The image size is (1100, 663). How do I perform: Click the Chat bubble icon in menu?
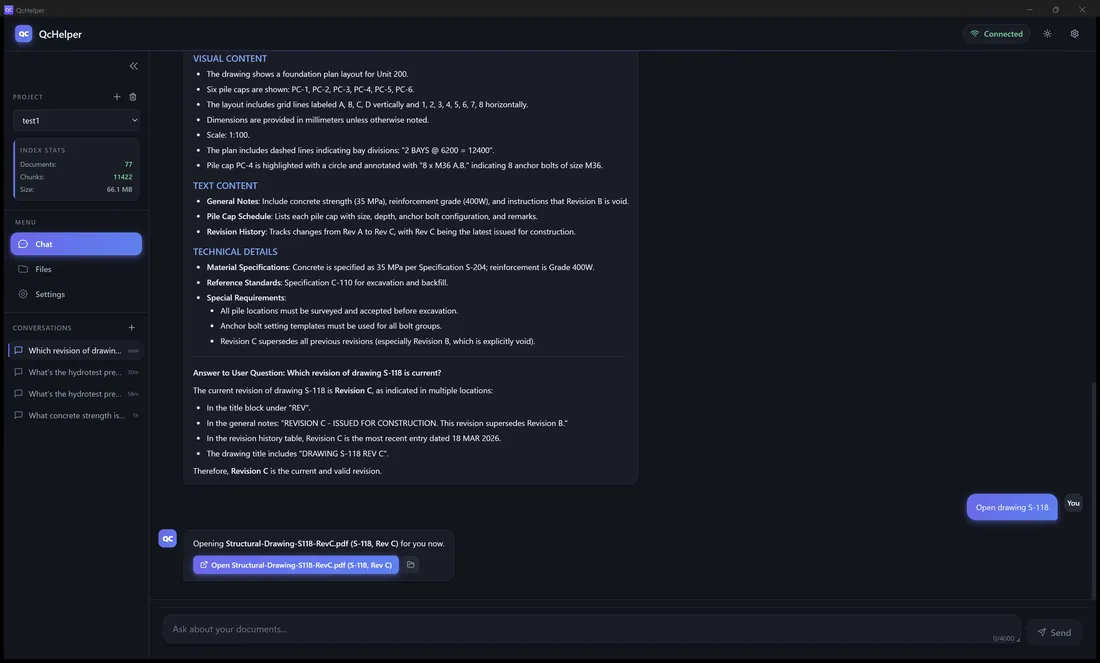(x=23, y=244)
